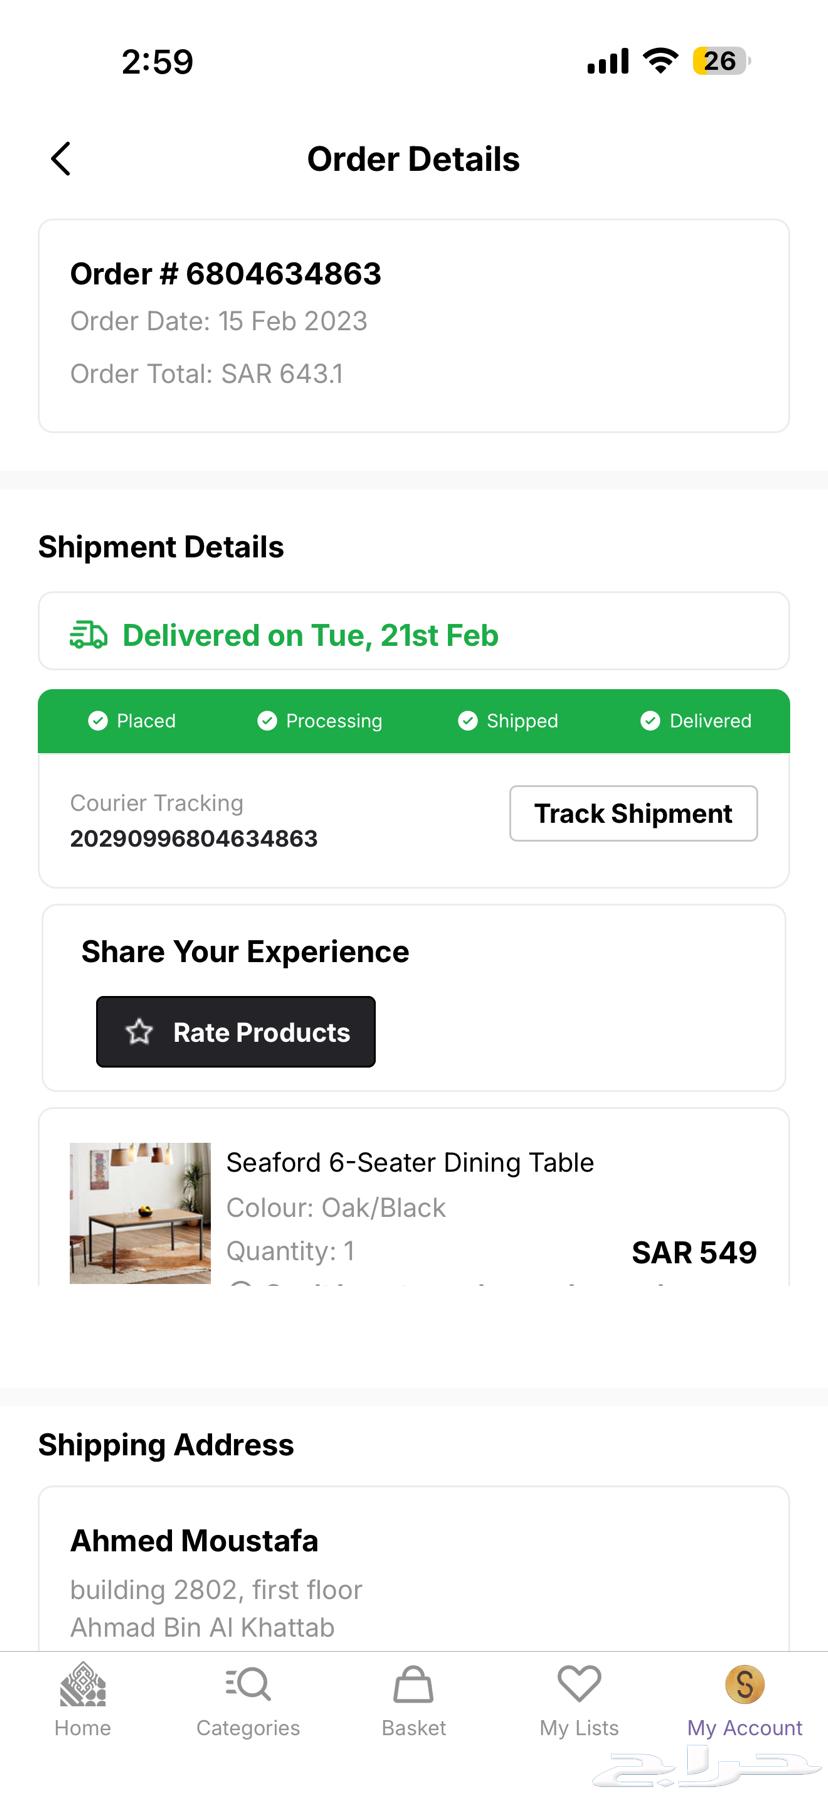
Task: Tap the Processing status checkmark
Action: coord(267,721)
